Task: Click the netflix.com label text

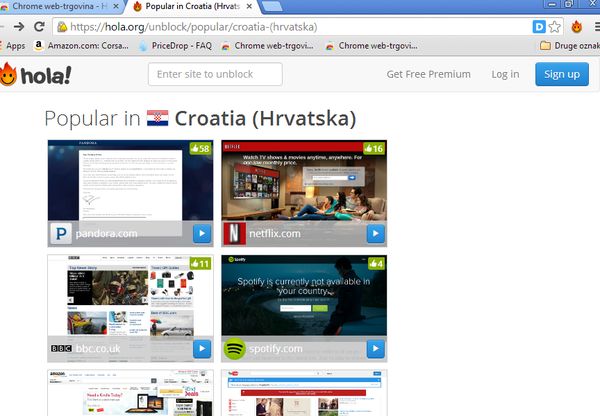Action: pyautogui.click(x=275, y=233)
